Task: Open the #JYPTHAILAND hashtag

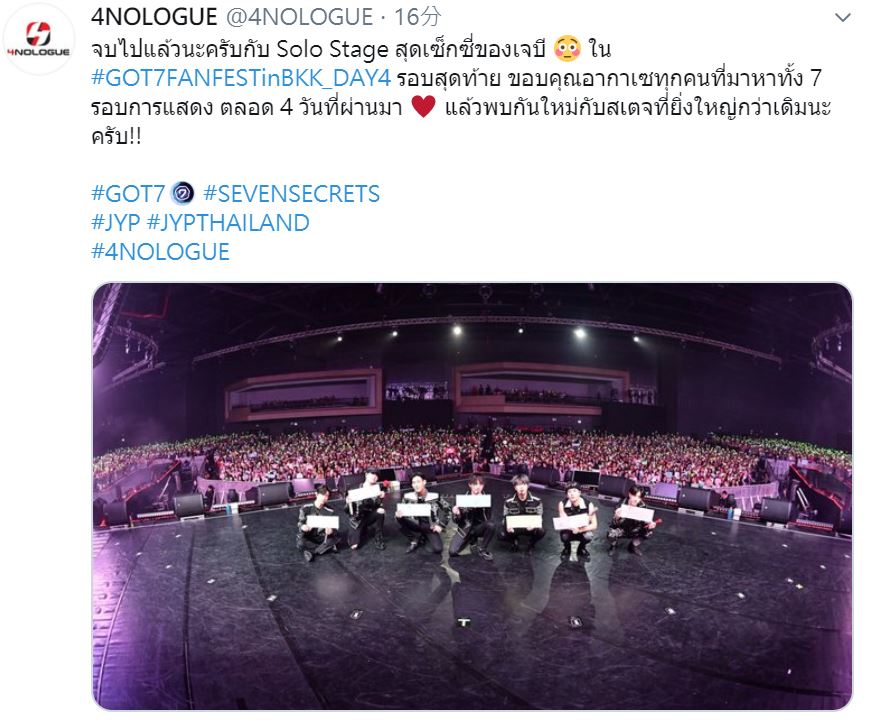Action: (228, 223)
